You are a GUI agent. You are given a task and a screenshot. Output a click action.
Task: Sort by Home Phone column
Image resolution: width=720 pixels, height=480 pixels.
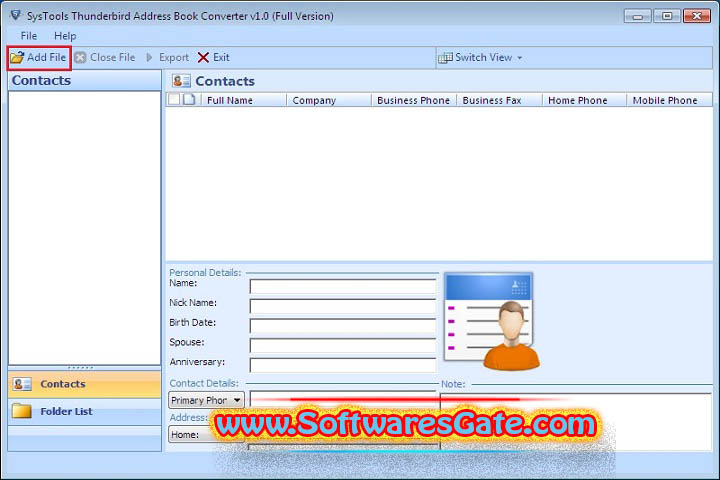pos(584,100)
